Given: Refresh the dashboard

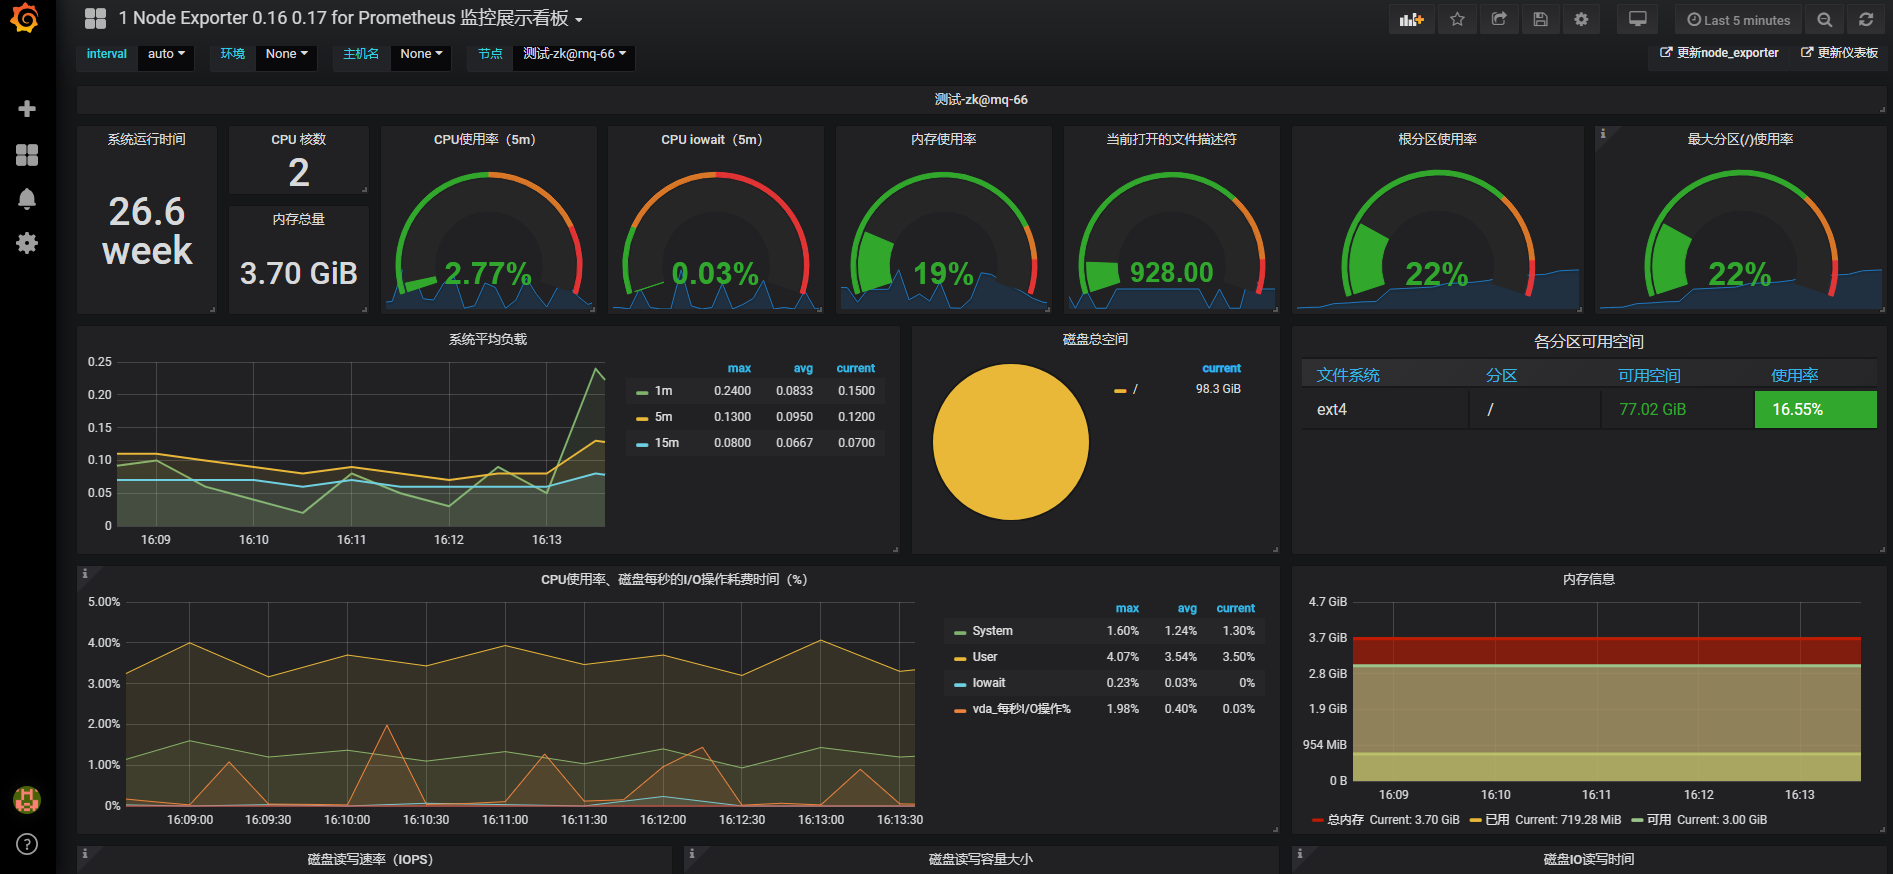Looking at the screenshot, I should 1866,19.
